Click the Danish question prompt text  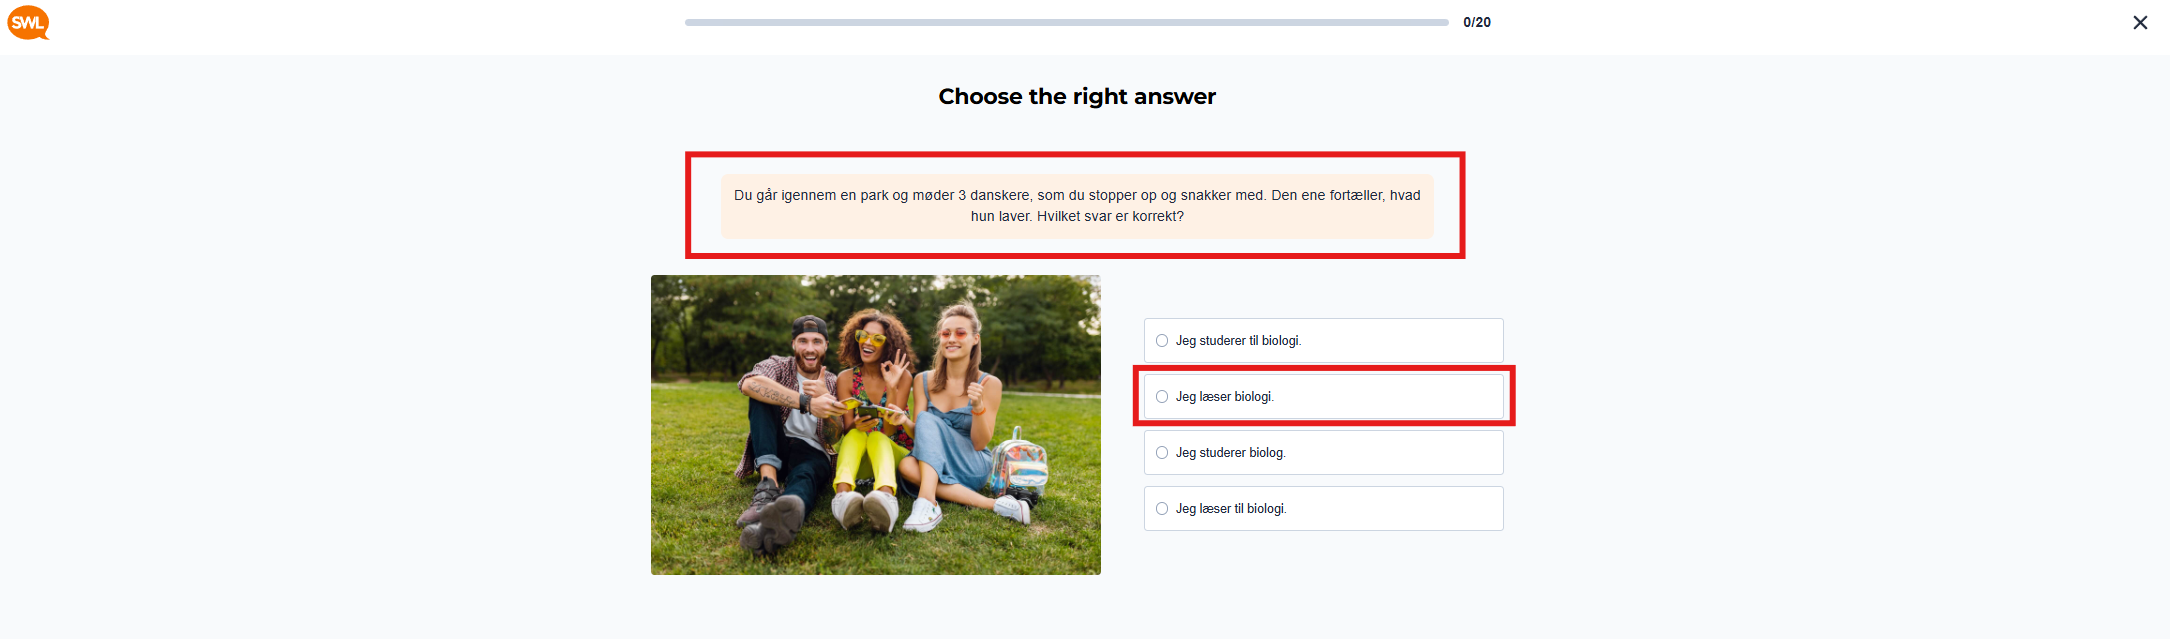[1077, 206]
